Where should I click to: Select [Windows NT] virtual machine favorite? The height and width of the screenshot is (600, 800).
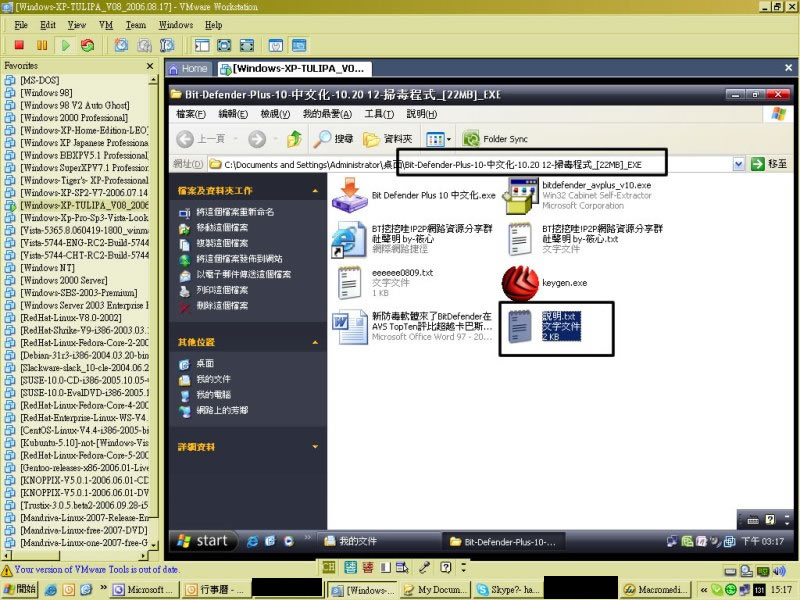pos(47,268)
